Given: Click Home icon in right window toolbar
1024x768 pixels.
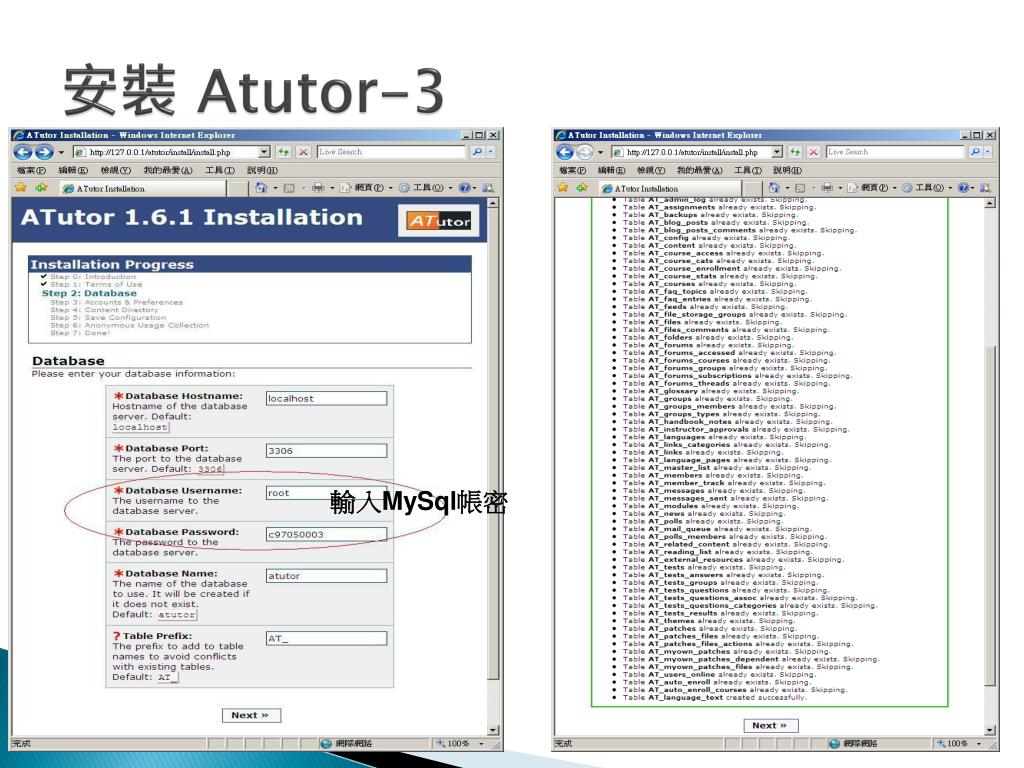Looking at the screenshot, I should 774,188.
